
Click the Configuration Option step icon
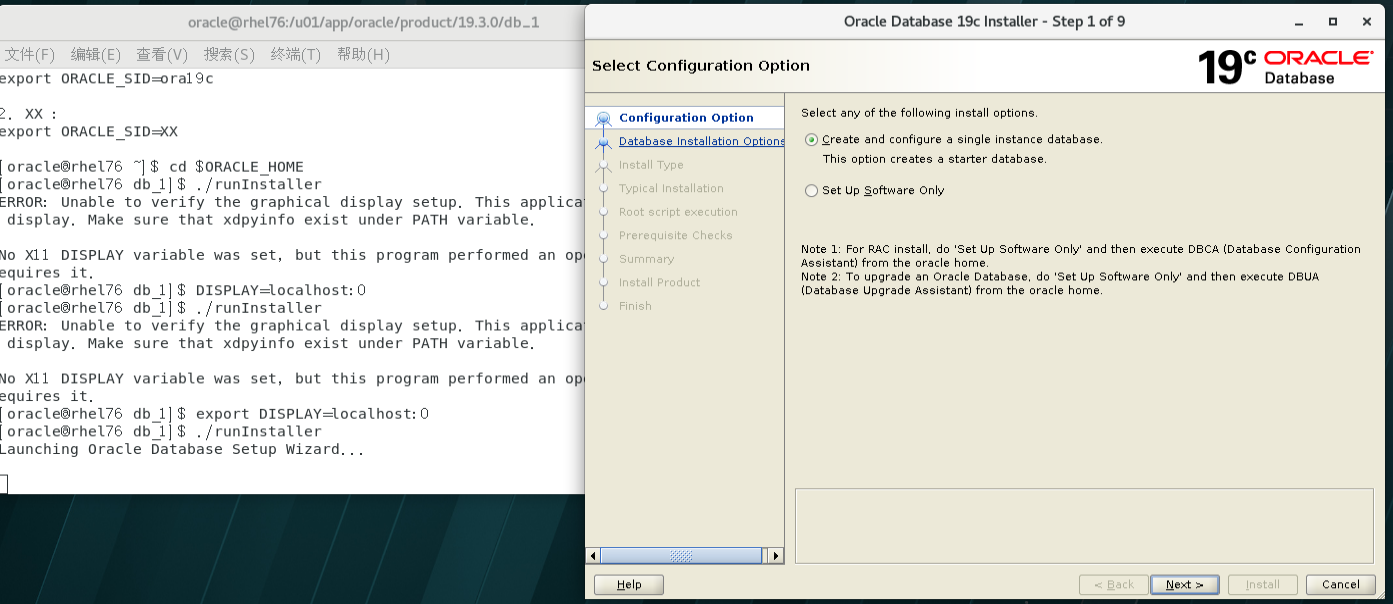pyautogui.click(x=603, y=118)
